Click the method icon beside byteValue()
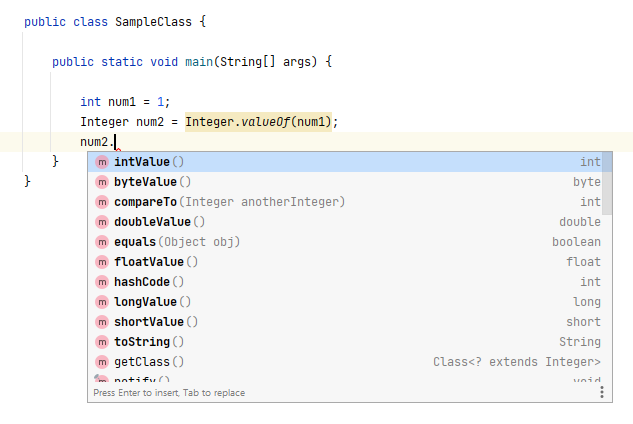Screen dimensions: 633x424 coord(102,182)
